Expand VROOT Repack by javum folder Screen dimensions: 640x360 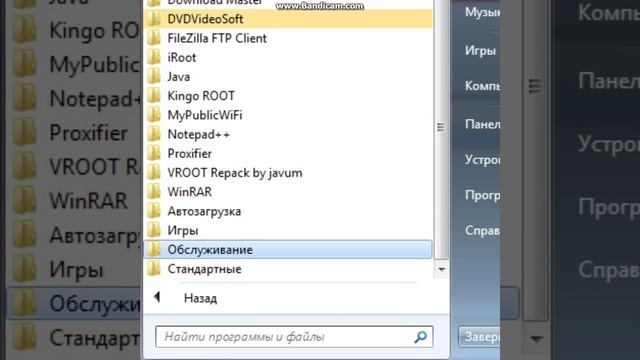[x=288, y=173]
